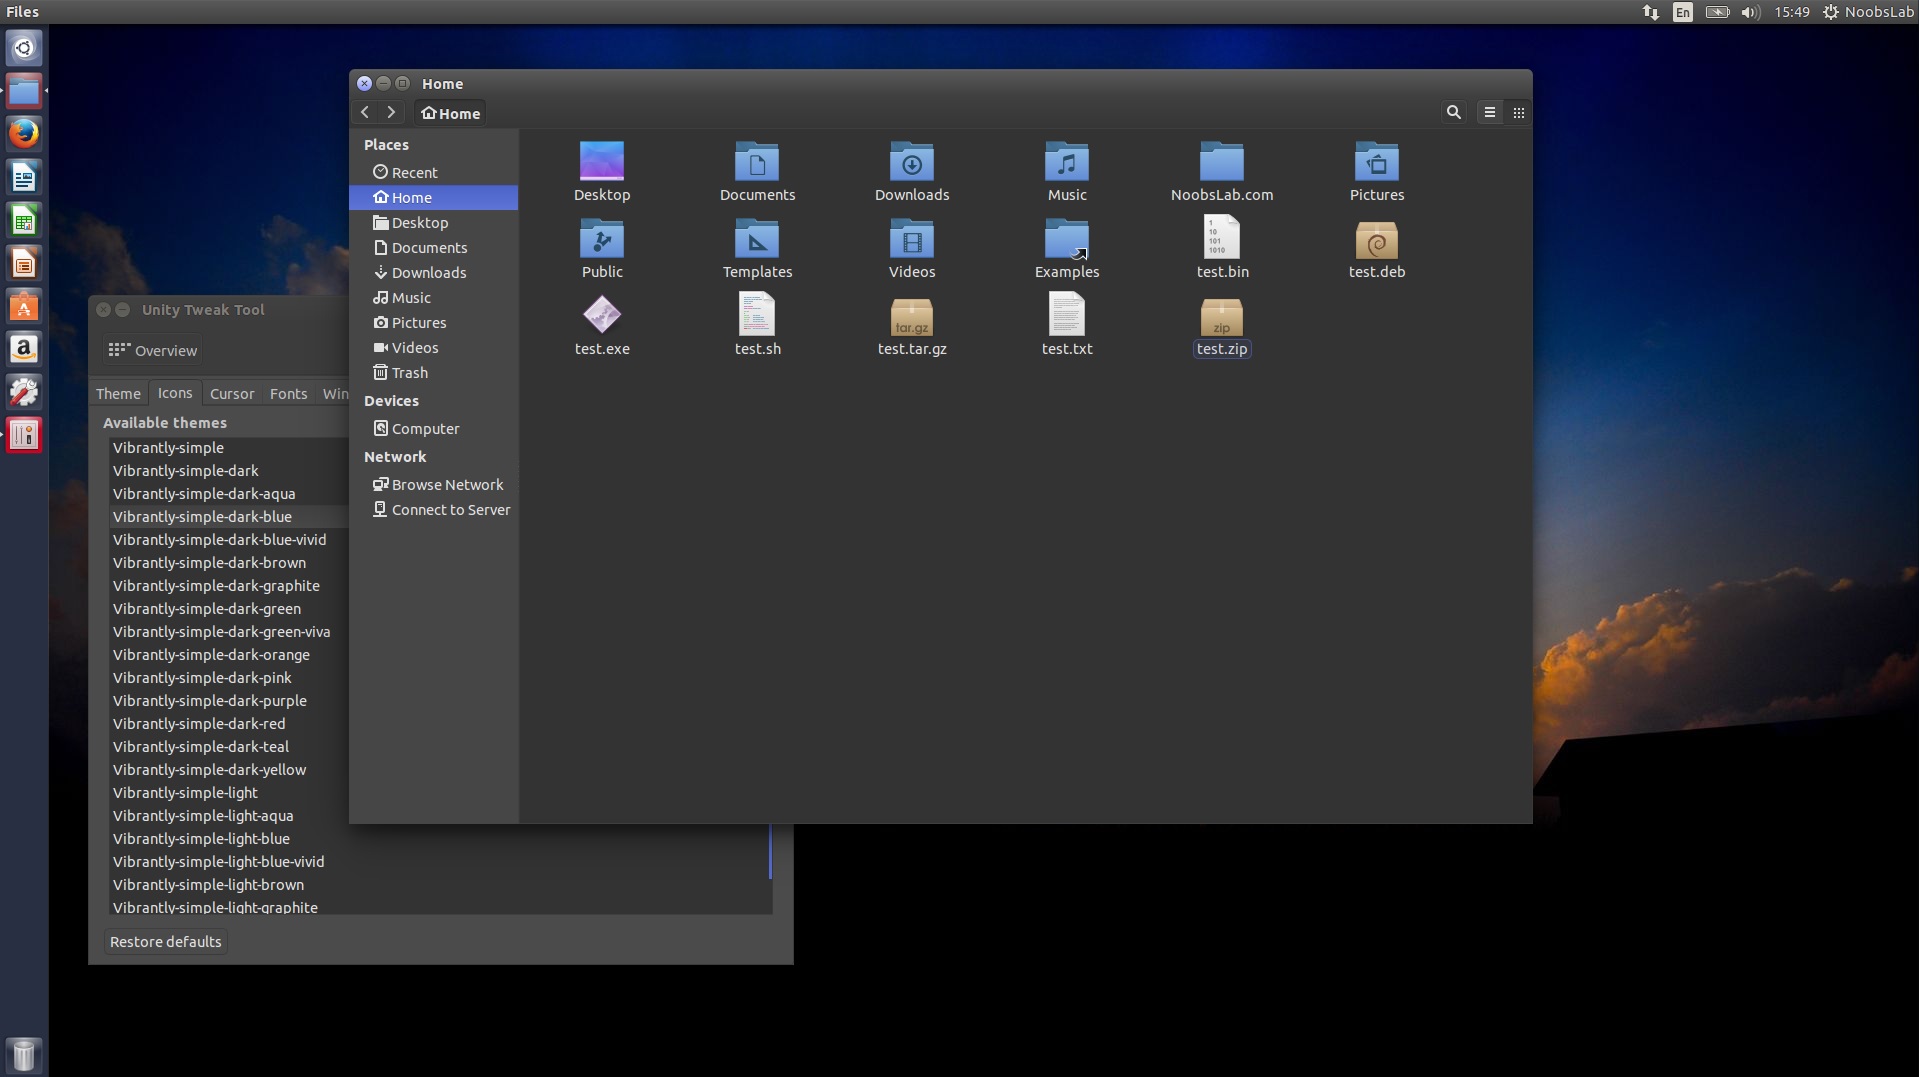The image size is (1919, 1077).
Task: Switch to the Theme tab
Action: coord(118,394)
